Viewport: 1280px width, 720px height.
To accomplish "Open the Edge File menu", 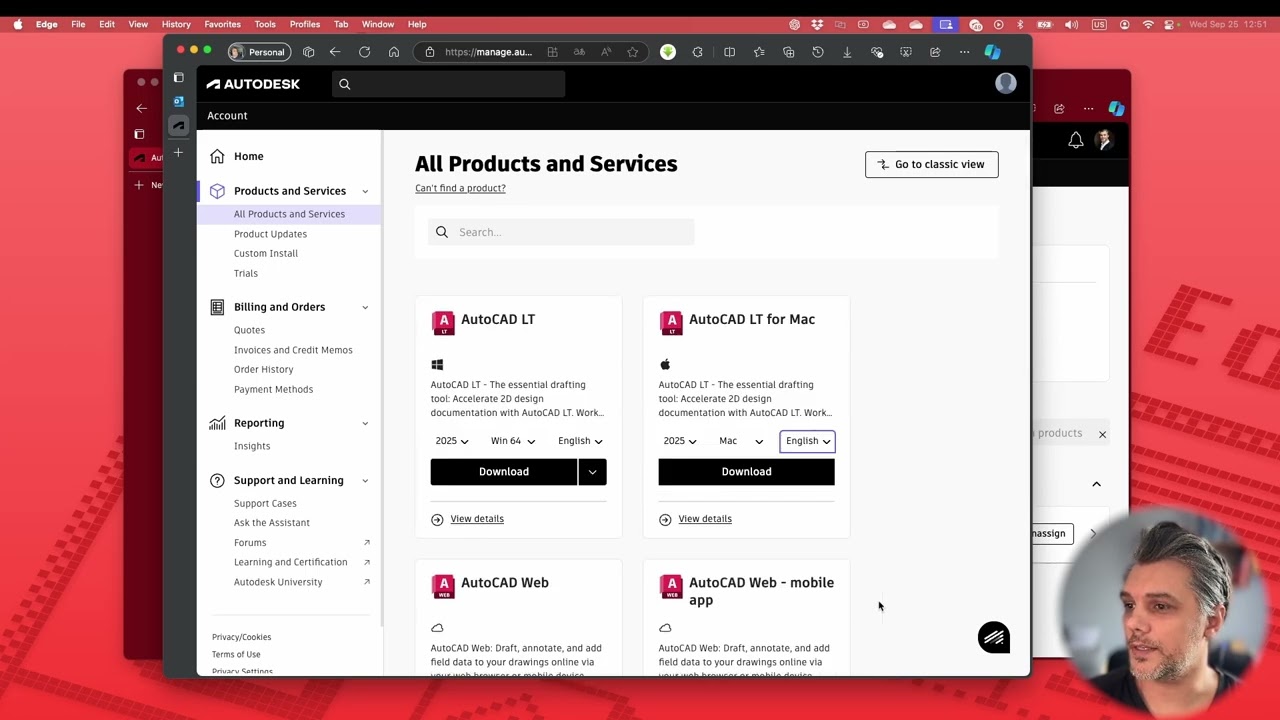I will 78,24.
